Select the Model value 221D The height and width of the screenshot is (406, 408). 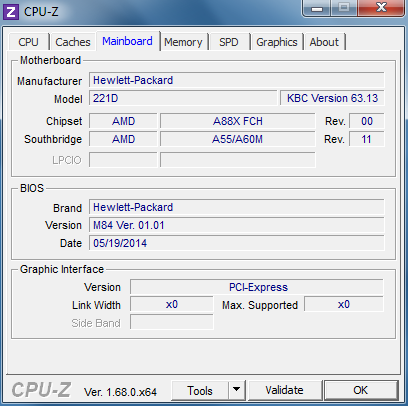[183, 98]
